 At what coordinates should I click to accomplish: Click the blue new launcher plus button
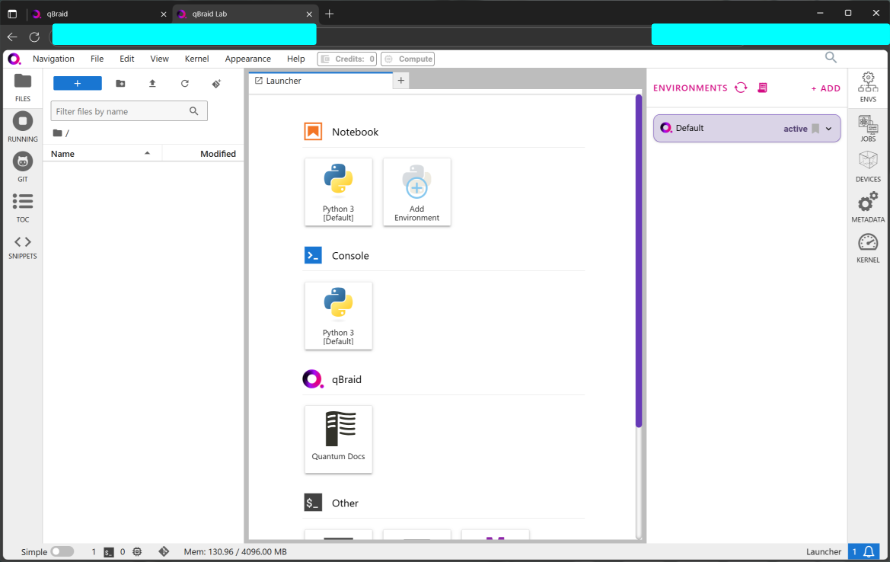pyautogui.click(x=78, y=83)
